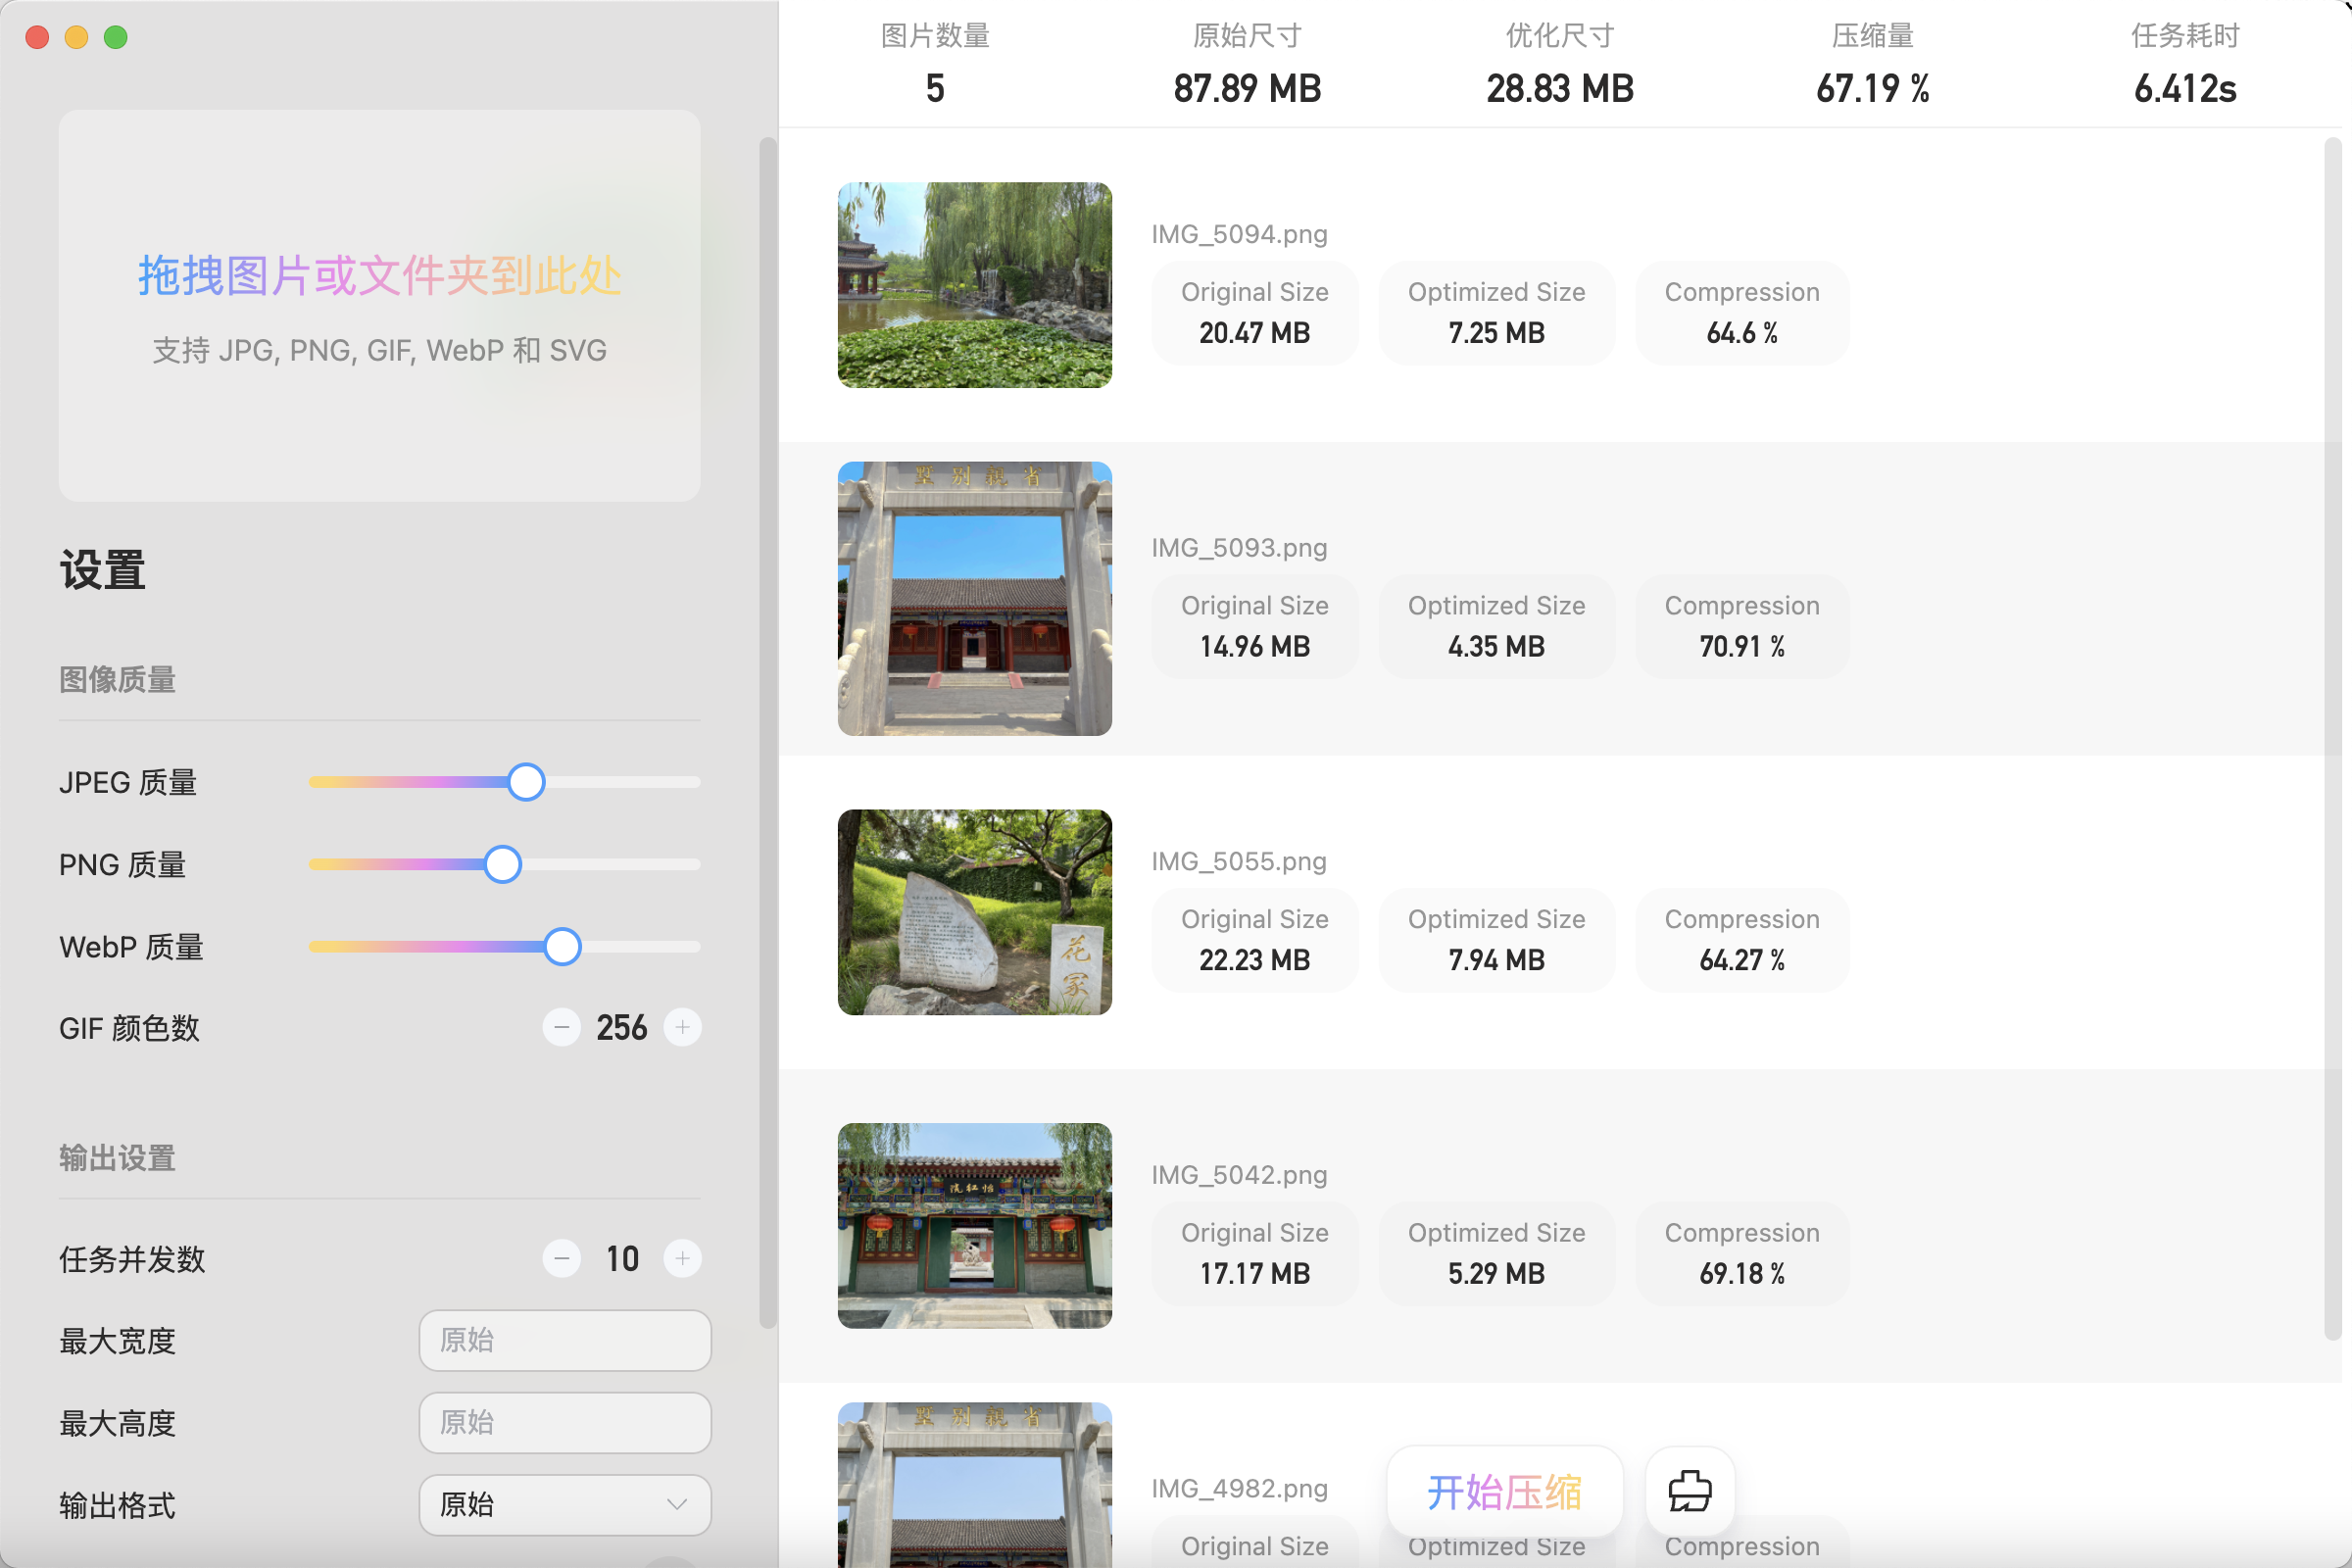The height and width of the screenshot is (1568, 2352).
Task: Click the IMG_5093.png thumbnail
Action: pyautogui.click(x=974, y=598)
